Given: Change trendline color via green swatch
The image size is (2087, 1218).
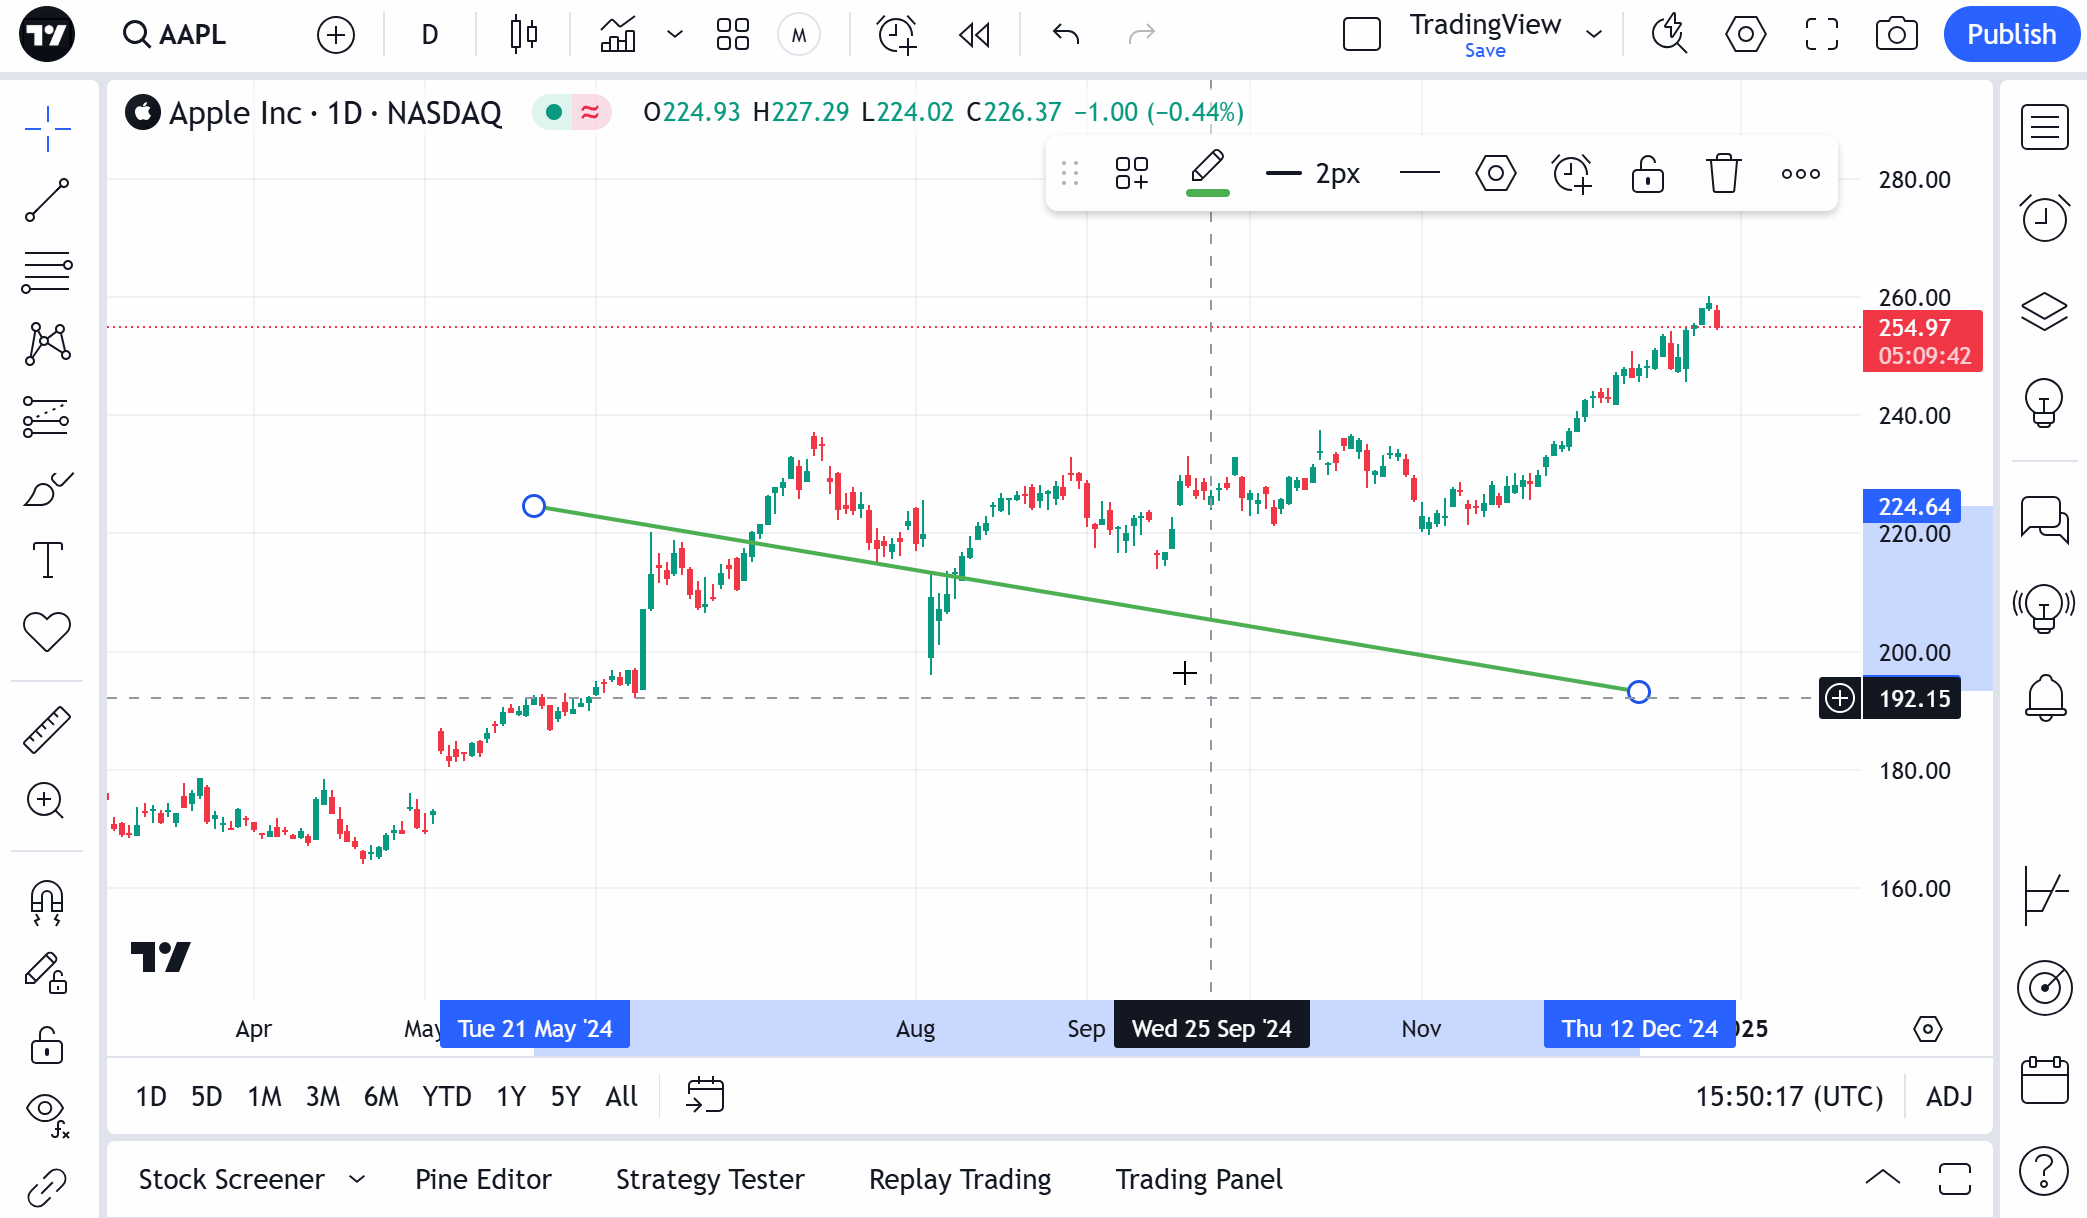Looking at the screenshot, I should pyautogui.click(x=1207, y=172).
